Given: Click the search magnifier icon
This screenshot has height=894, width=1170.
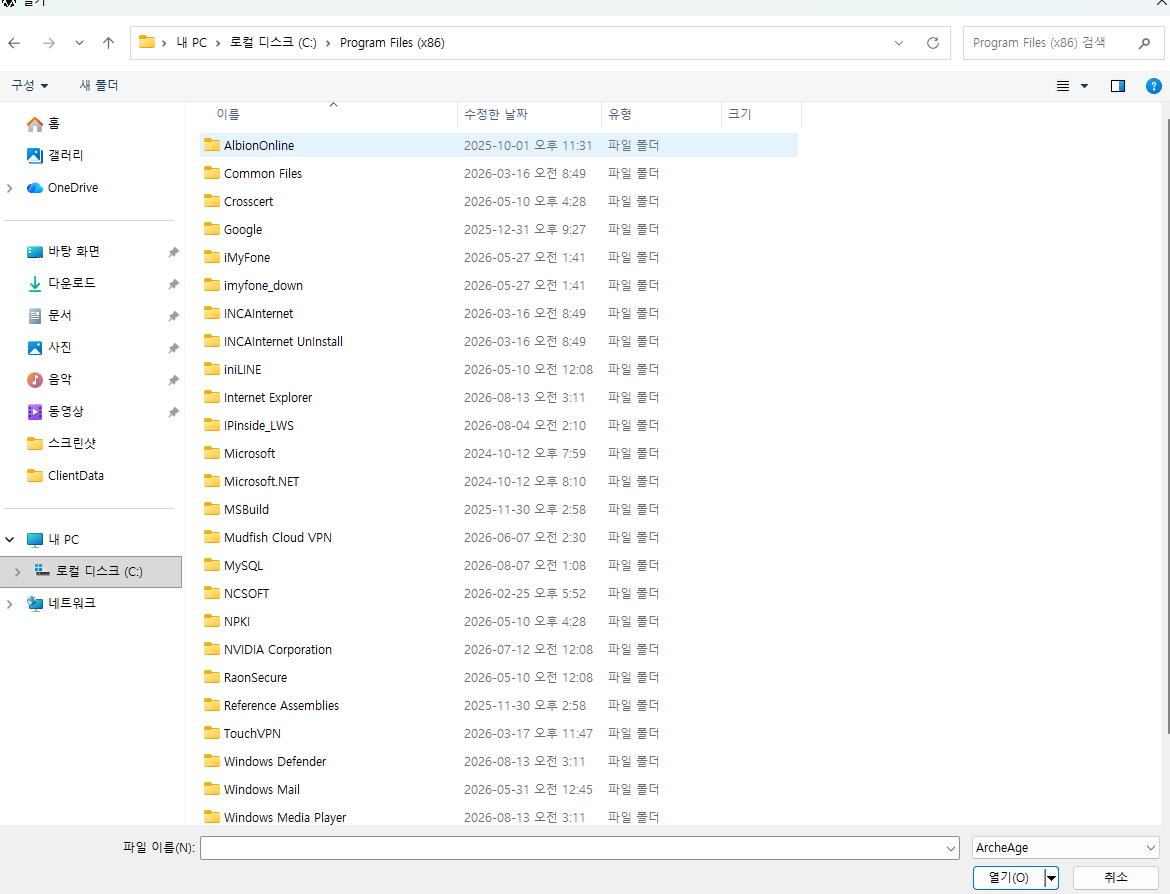Looking at the screenshot, I should click(x=1145, y=43).
